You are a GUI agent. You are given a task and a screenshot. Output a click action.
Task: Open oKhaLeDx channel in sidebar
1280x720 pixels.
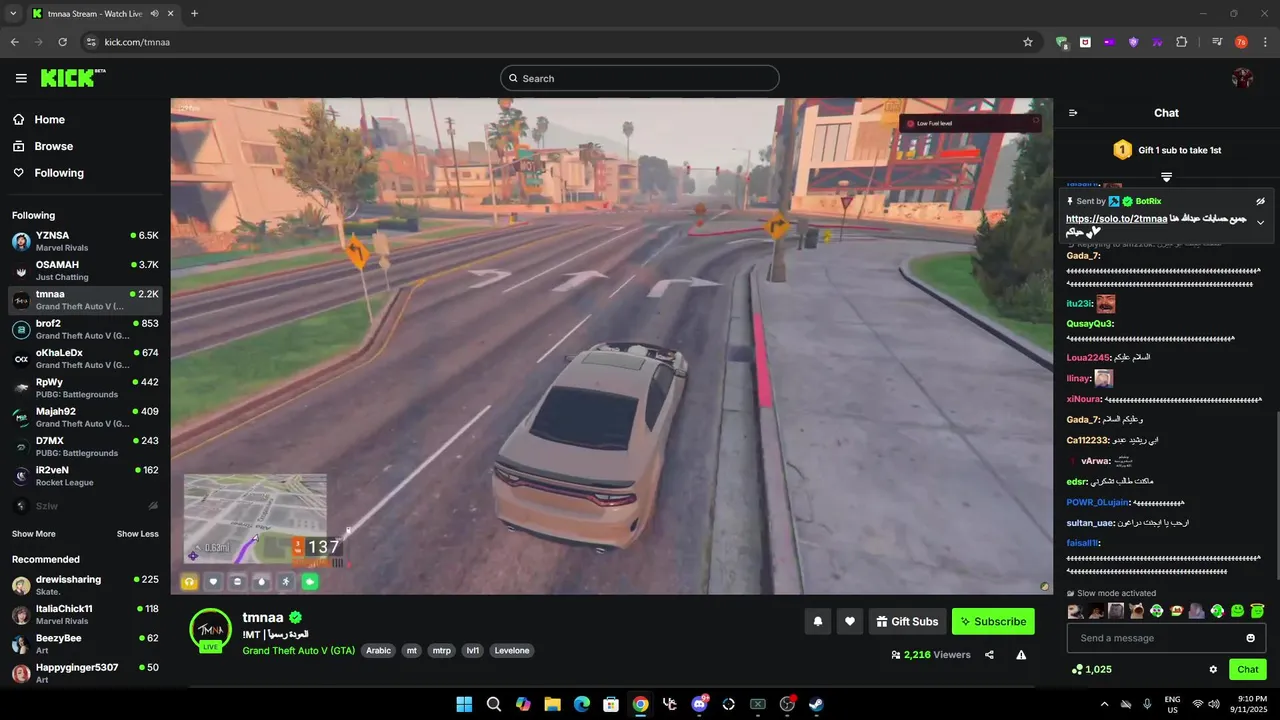pos(85,358)
